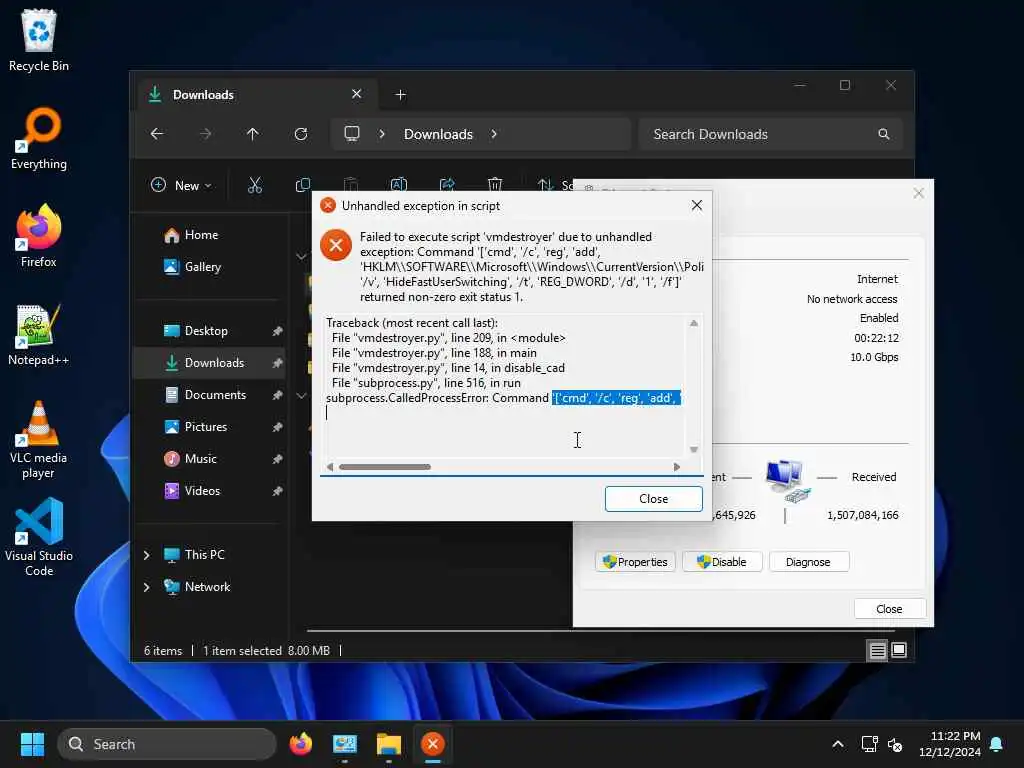Viewport: 1024px width, 768px height.
Task: Click 'line 14, in disable_cad' traceback line
Action: [x=507, y=368]
